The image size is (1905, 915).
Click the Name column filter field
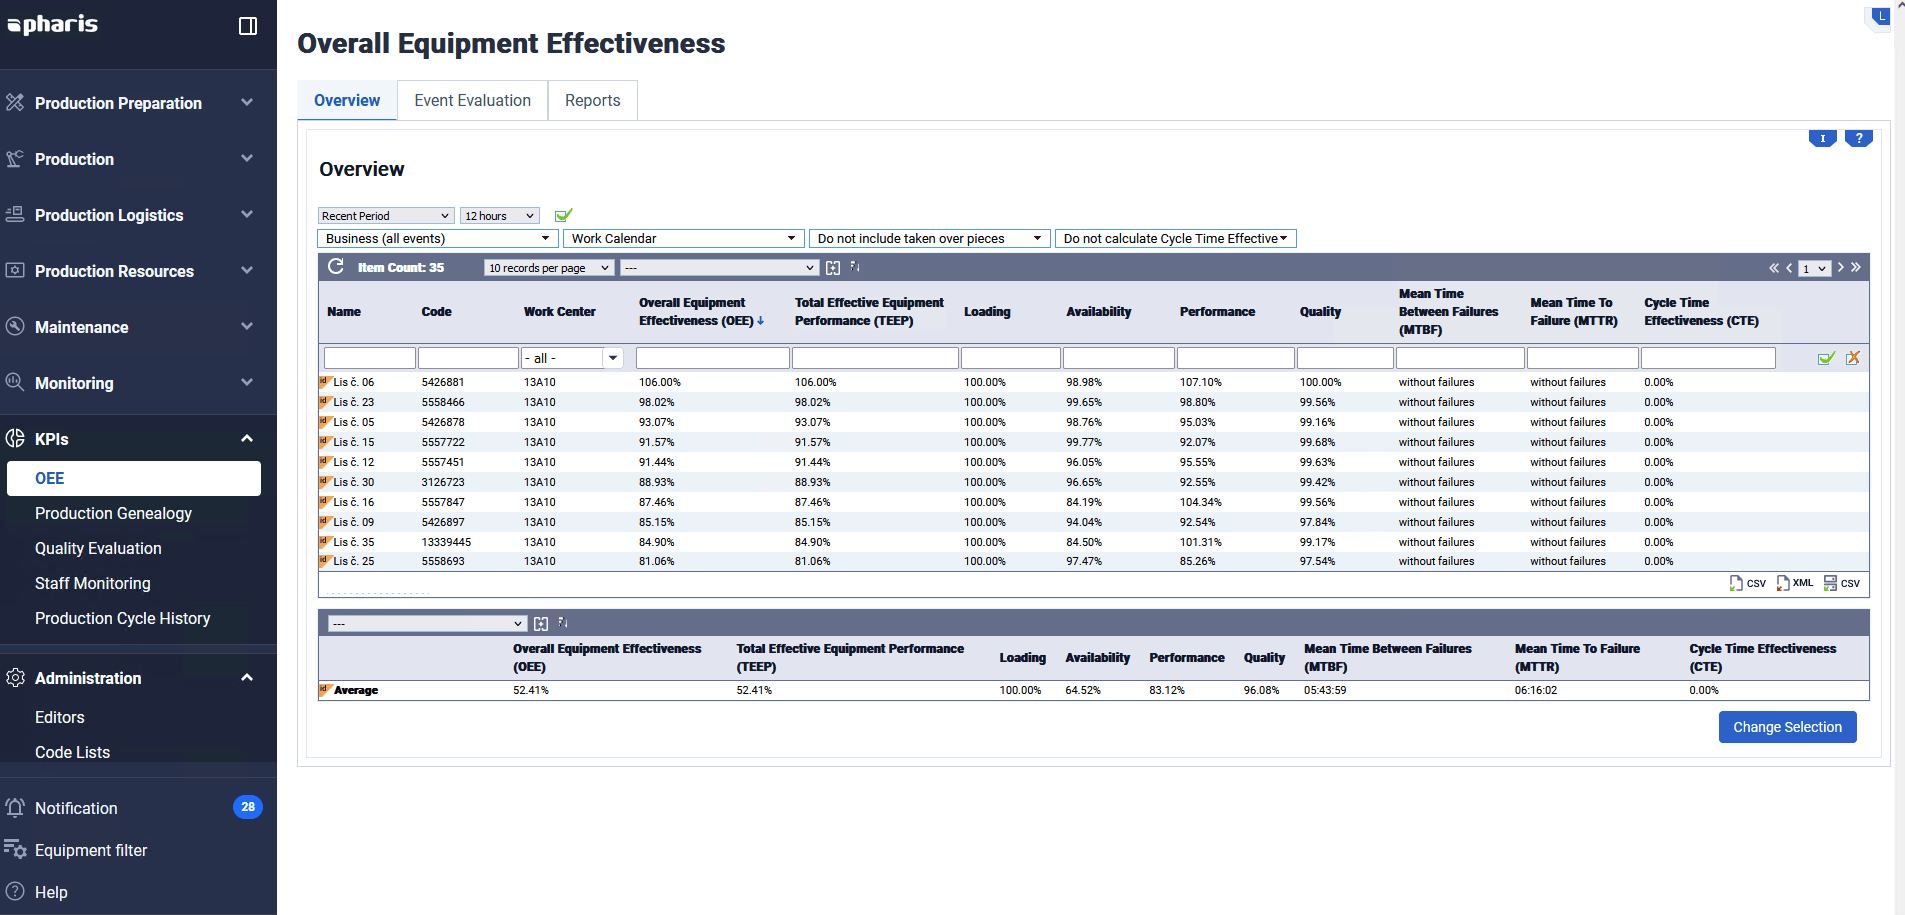[x=369, y=358]
